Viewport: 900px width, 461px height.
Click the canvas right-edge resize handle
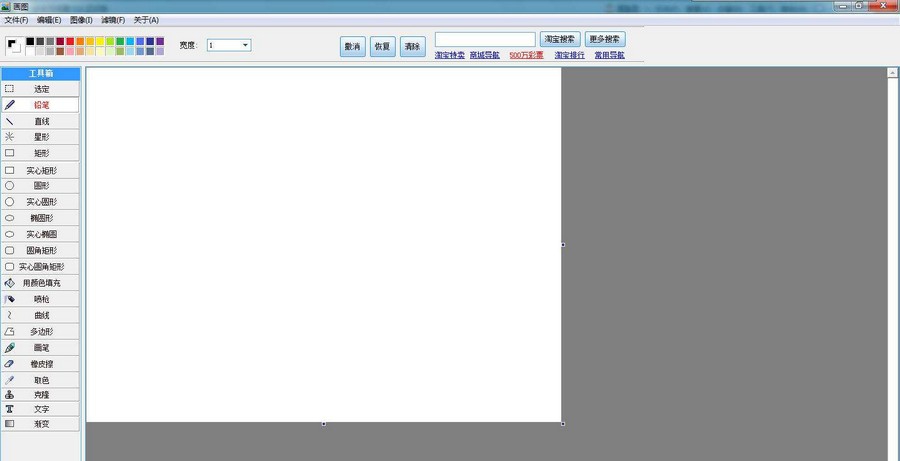(x=563, y=245)
